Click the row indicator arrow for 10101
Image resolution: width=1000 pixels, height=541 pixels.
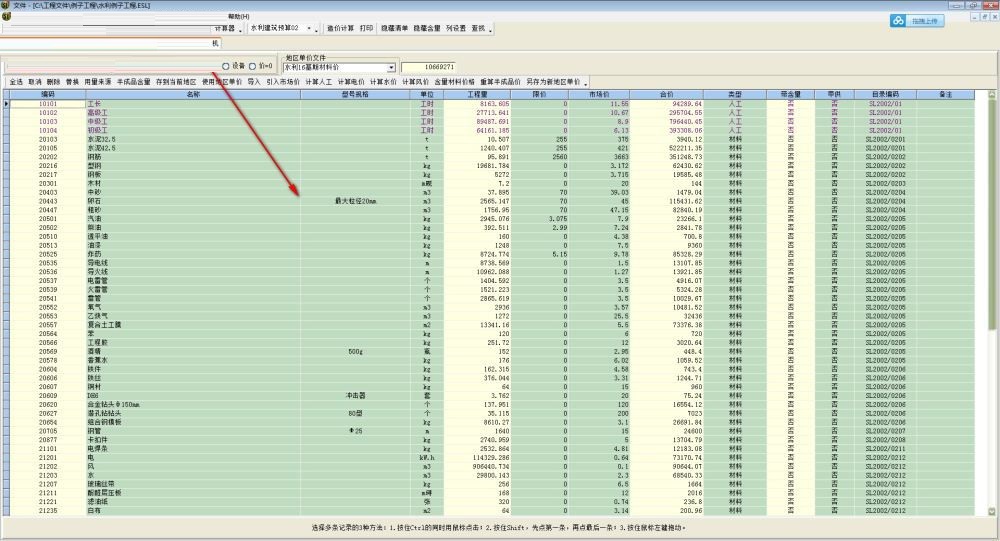(5, 103)
